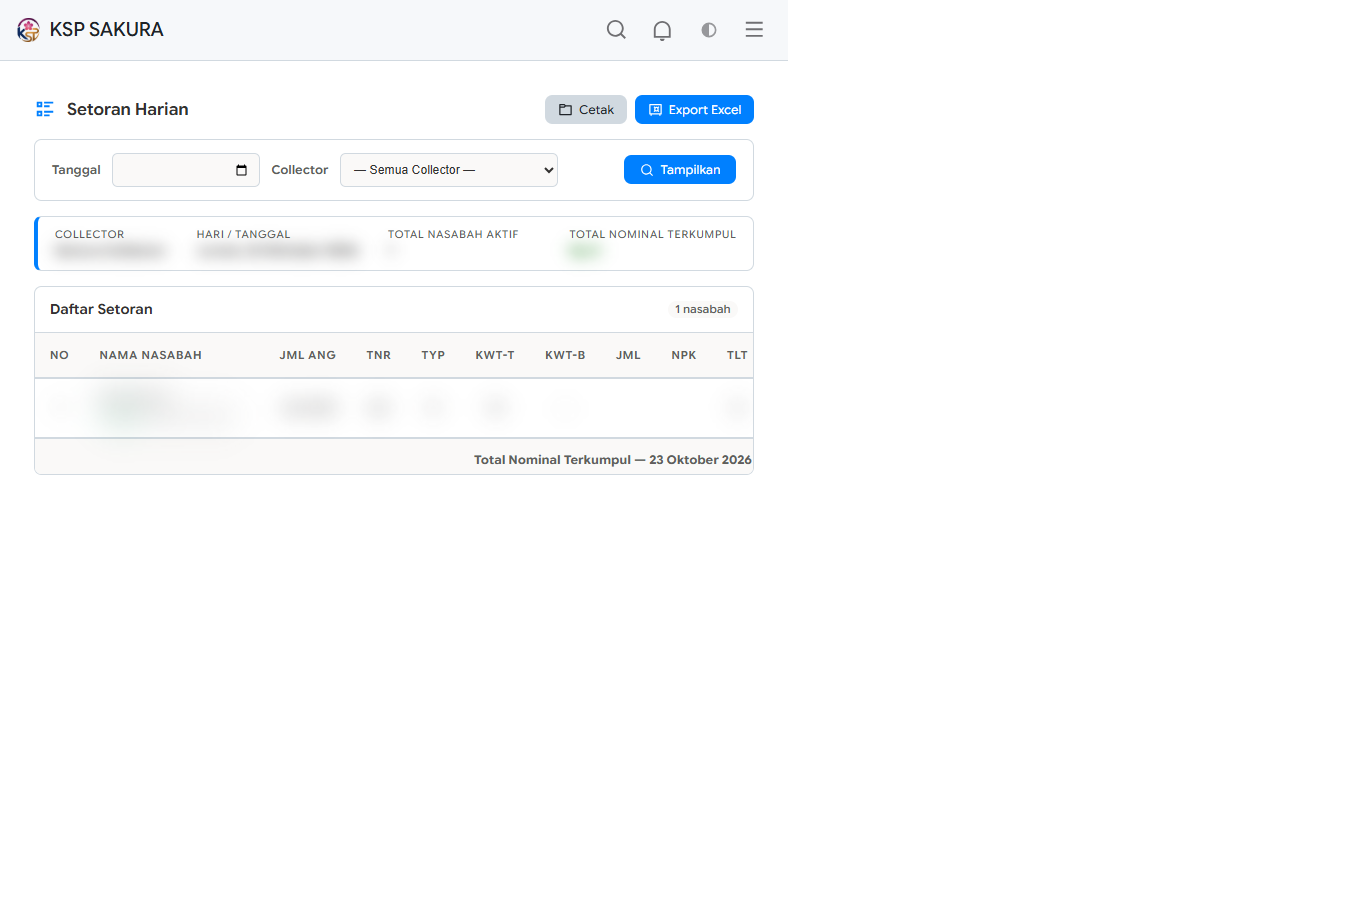Open notifications bell in the header
The height and width of the screenshot is (900, 1365).
click(662, 30)
